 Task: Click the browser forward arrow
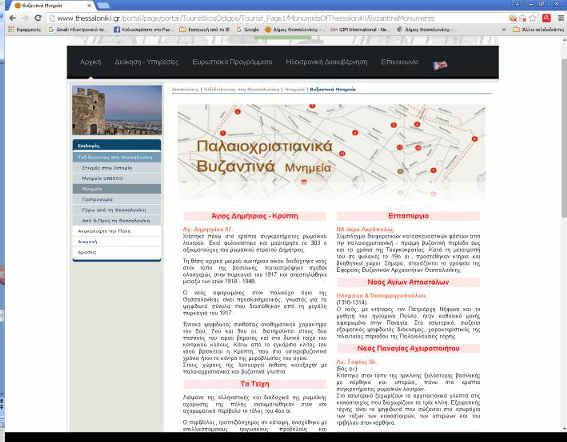[25, 18]
